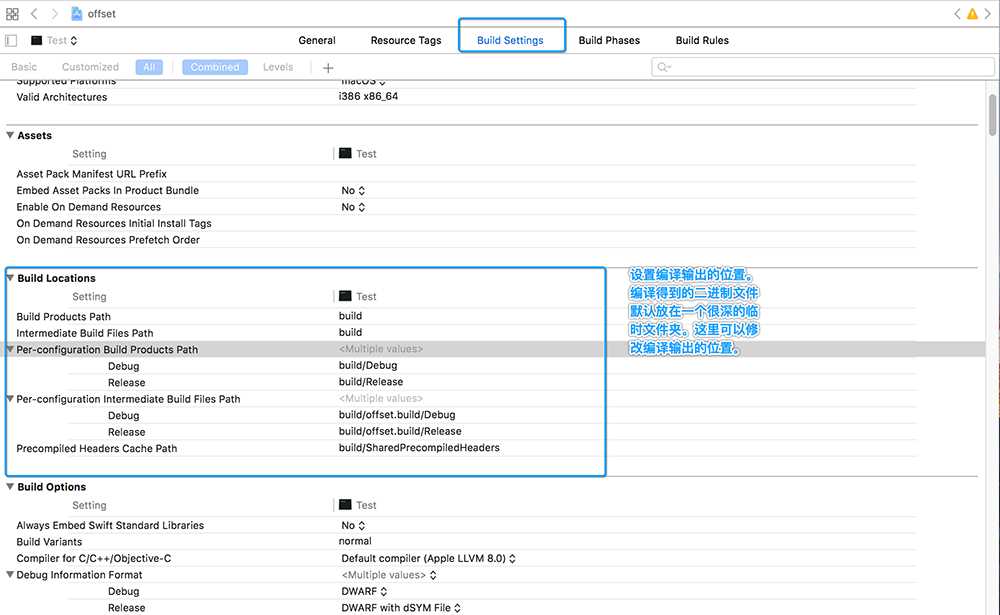
Task: Open the Compiler for C/C++/Objective-C popup
Action: coord(429,559)
